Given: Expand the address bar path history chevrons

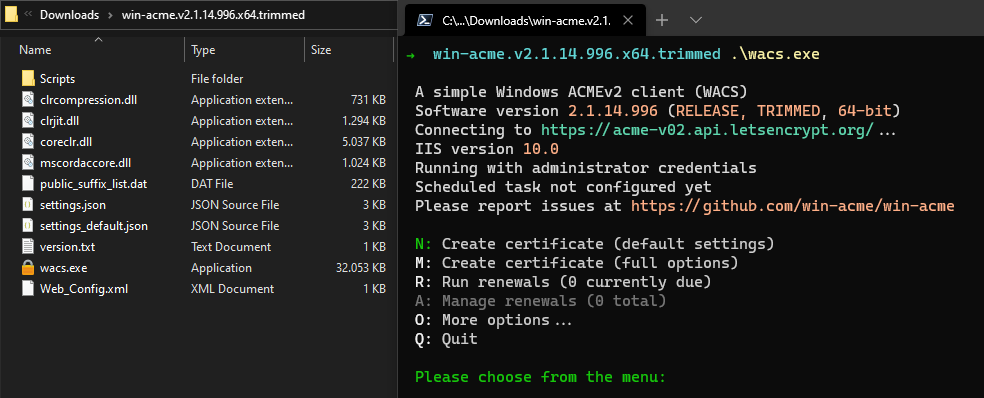Looking at the screenshot, I should coord(28,14).
